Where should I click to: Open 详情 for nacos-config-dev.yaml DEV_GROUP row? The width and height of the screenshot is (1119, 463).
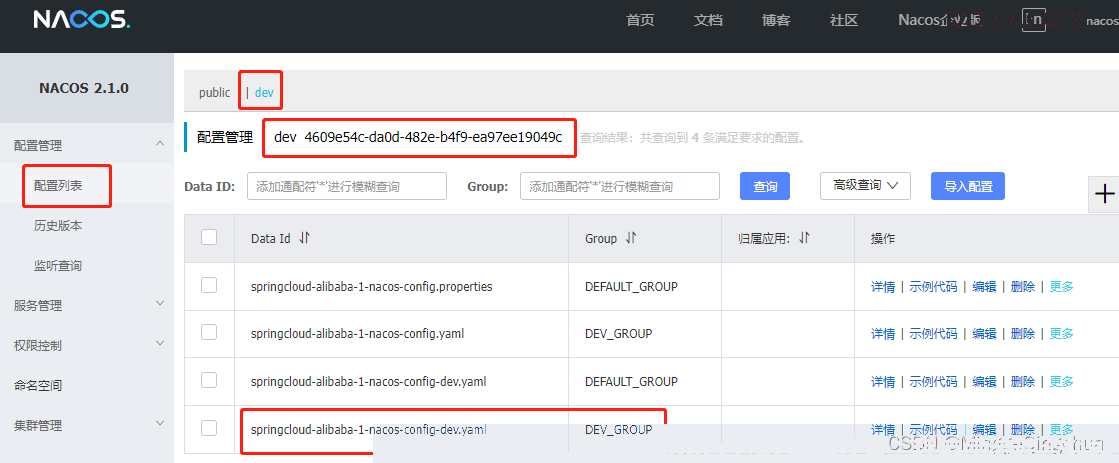coord(883,429)
